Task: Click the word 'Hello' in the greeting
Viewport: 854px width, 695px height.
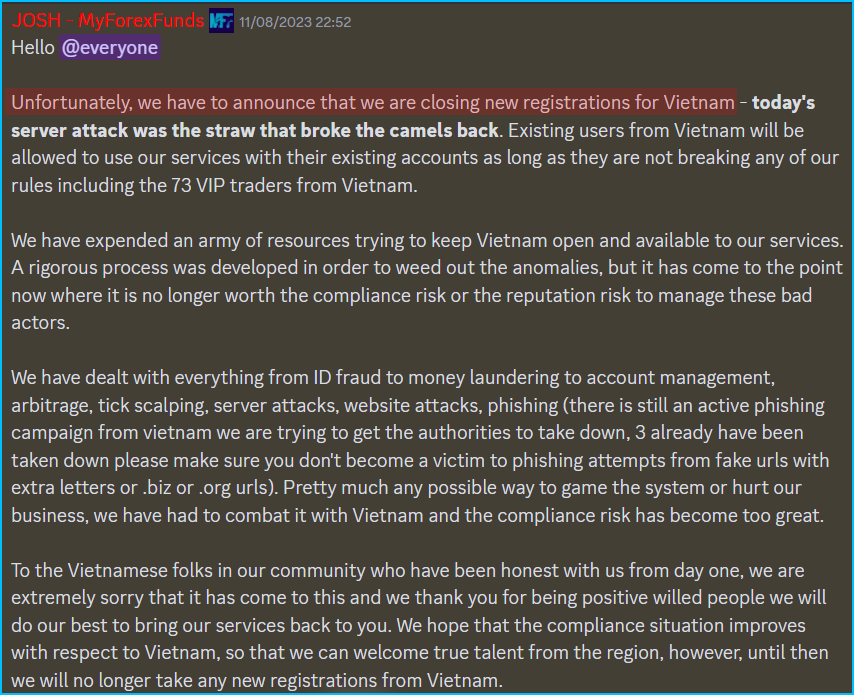Action: point(33,48)
